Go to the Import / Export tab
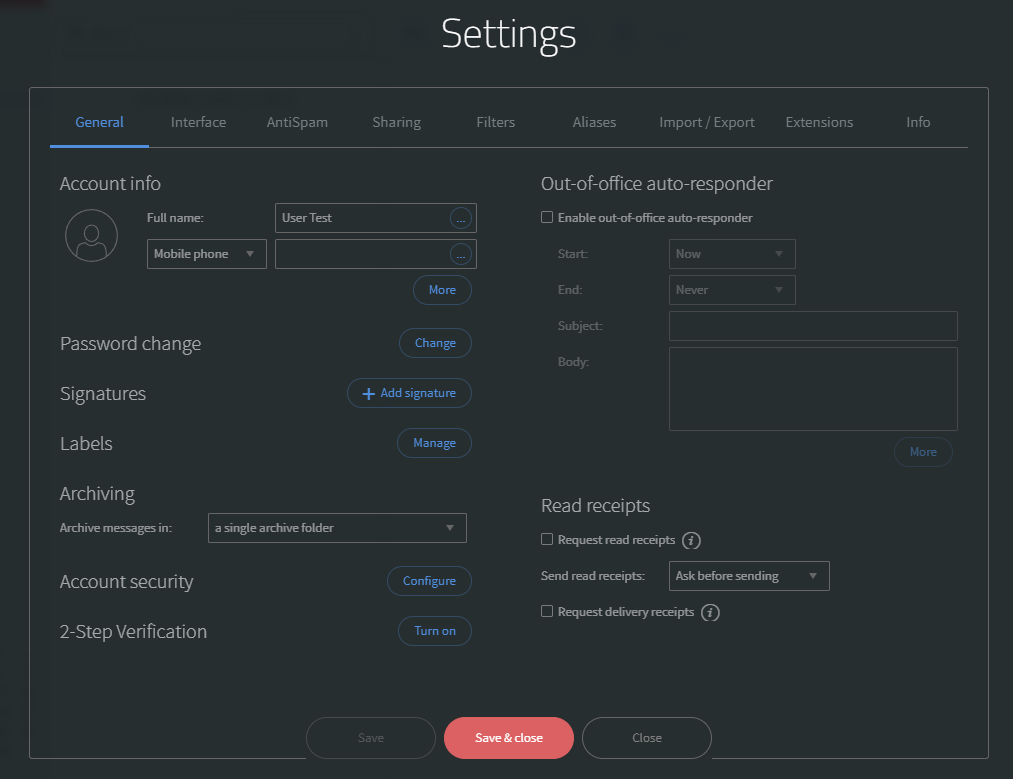Screen dimensions: 1013x779 (x=707, y=122)
